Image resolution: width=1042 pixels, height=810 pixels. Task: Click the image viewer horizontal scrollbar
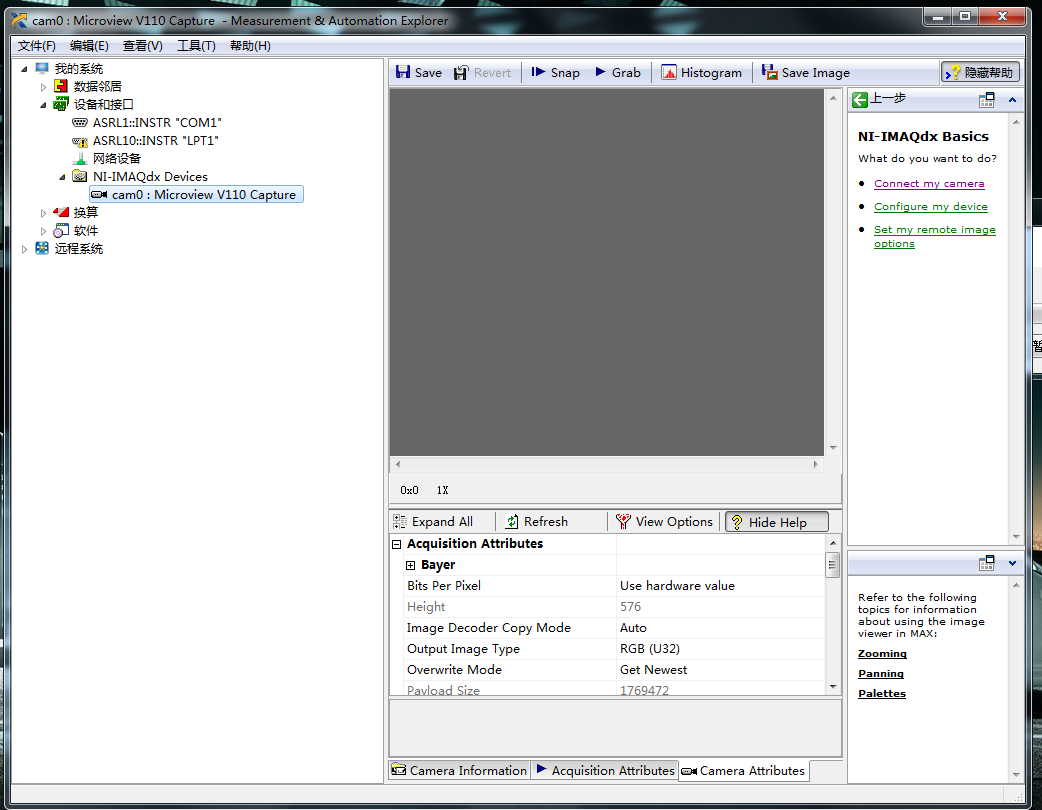pos(606,464)
